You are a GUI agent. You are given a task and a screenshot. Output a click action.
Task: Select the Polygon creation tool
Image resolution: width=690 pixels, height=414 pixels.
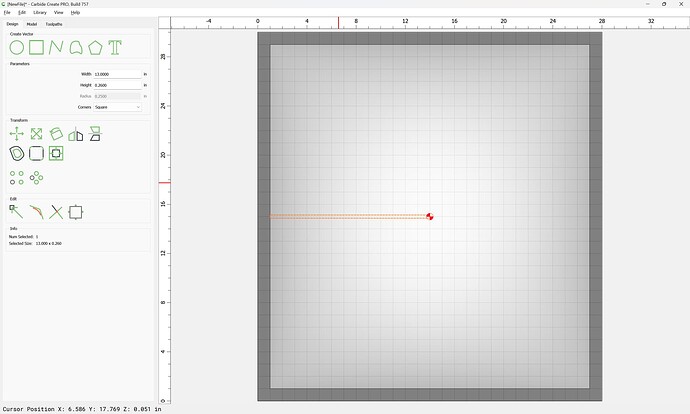(x=95, y=47)
